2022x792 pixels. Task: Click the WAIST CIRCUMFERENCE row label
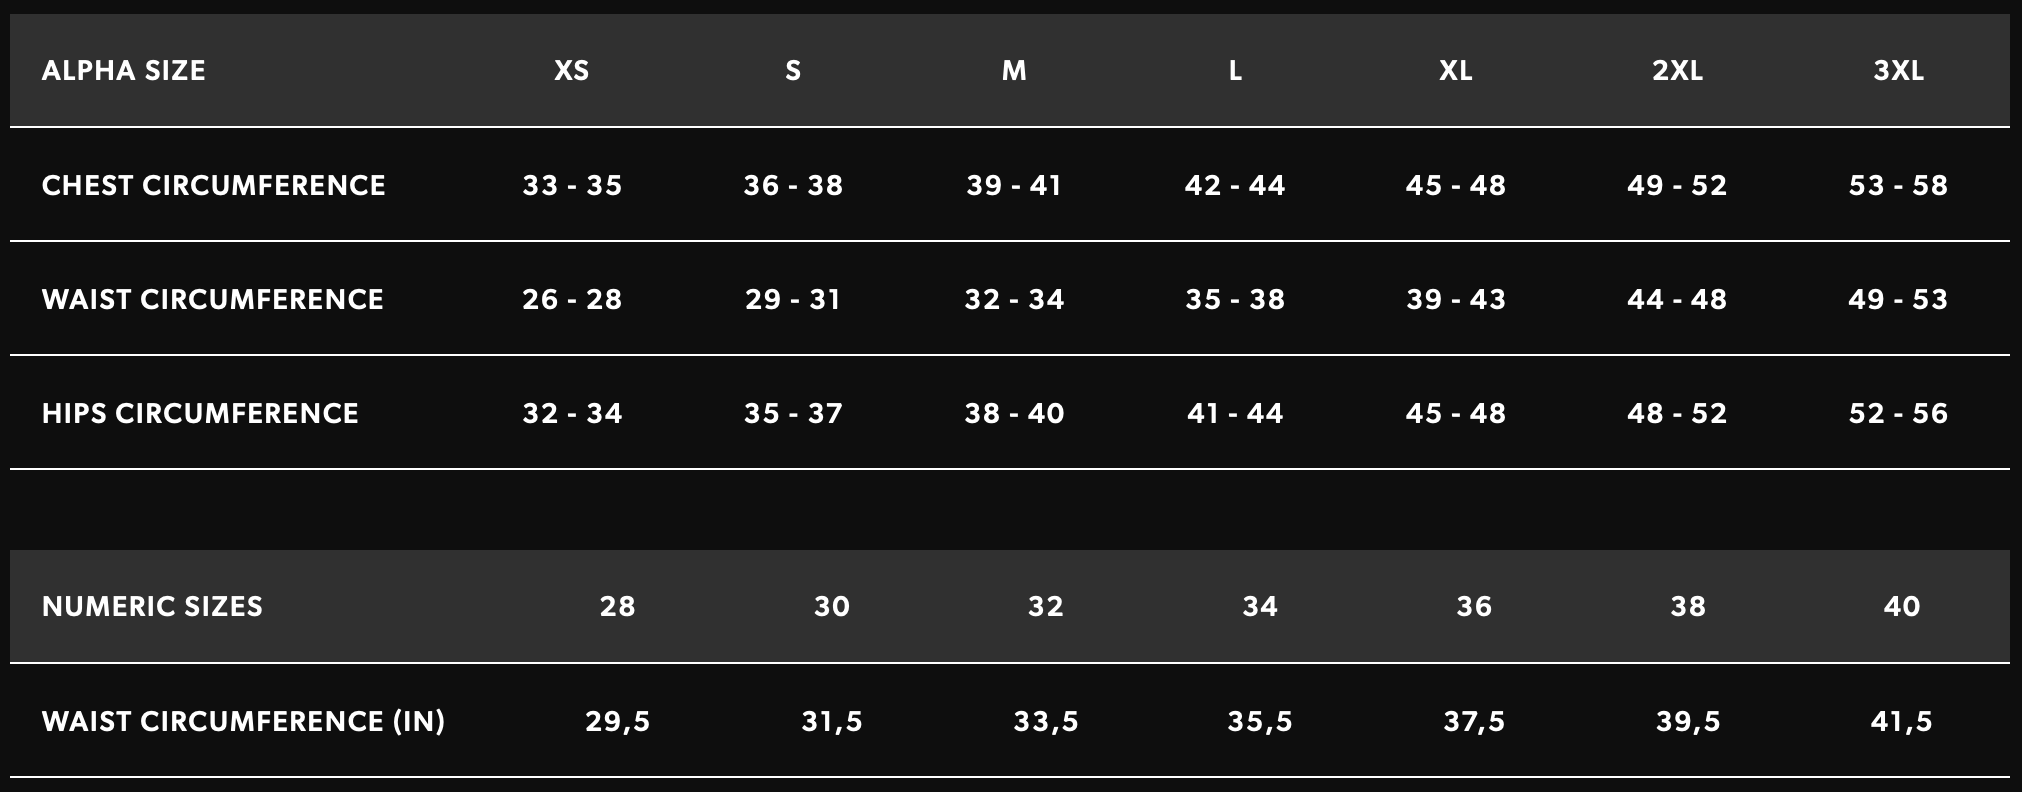click(x=212, y=299)
